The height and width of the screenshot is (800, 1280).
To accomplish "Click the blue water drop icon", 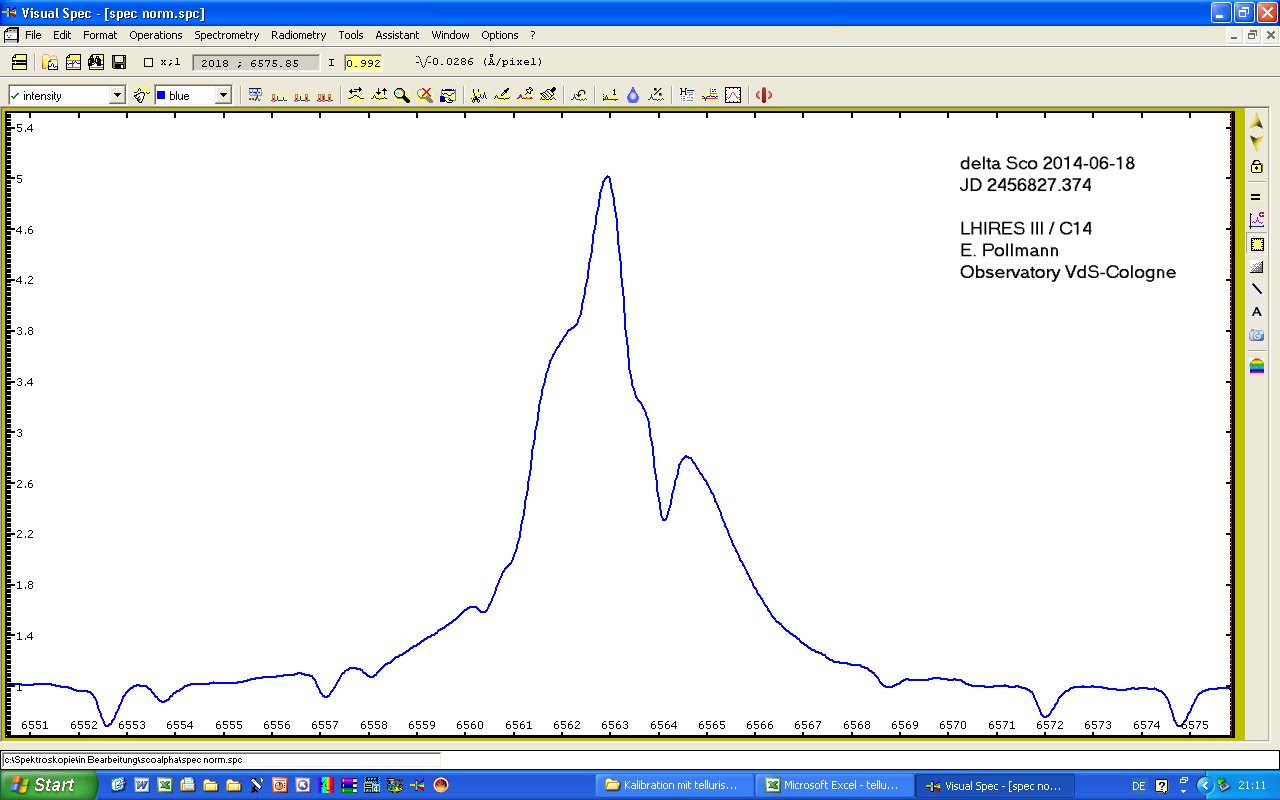I will 633,95.
